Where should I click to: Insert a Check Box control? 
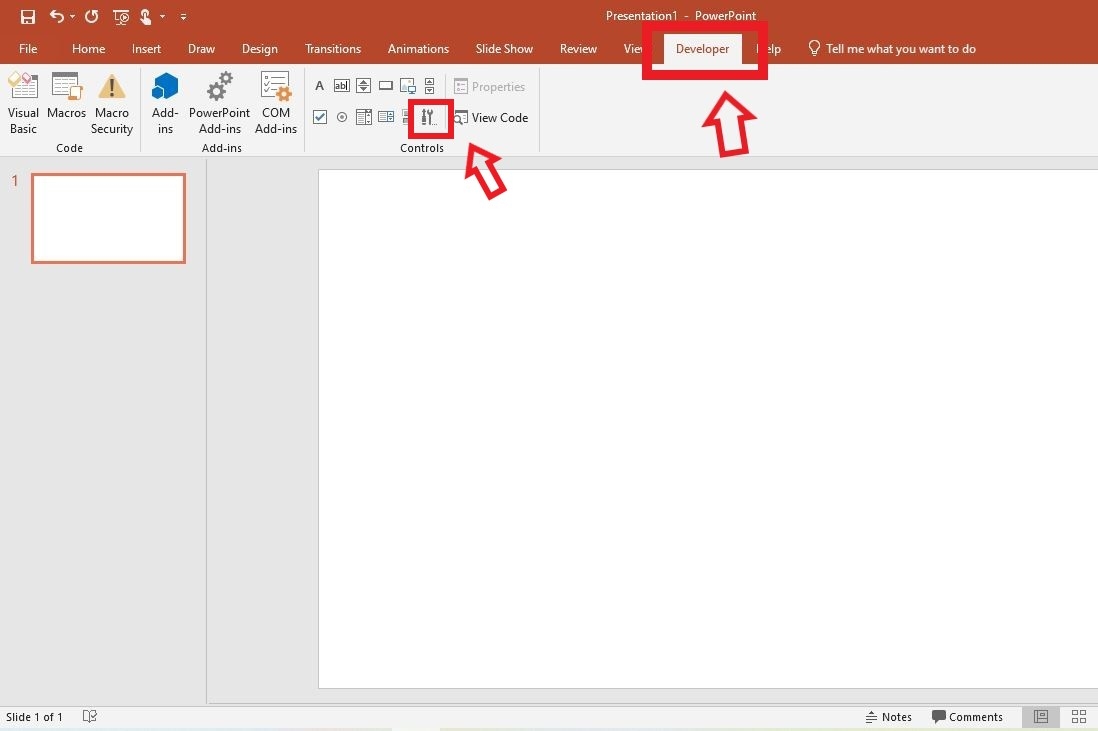tap(319, 117)
